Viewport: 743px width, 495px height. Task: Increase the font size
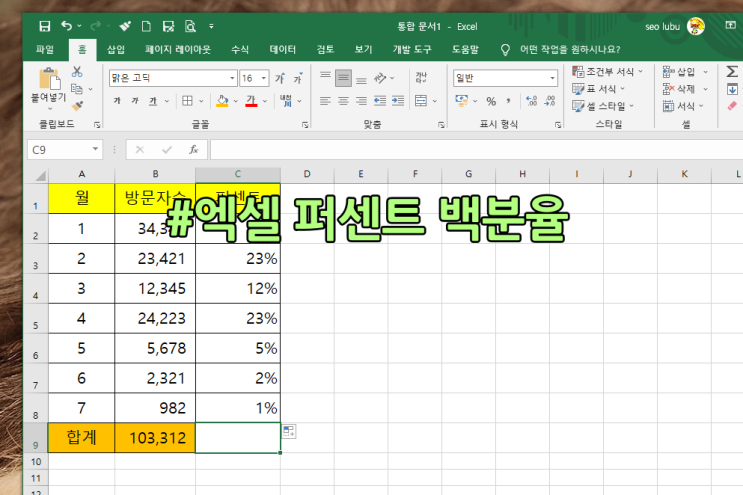(280, 78)
